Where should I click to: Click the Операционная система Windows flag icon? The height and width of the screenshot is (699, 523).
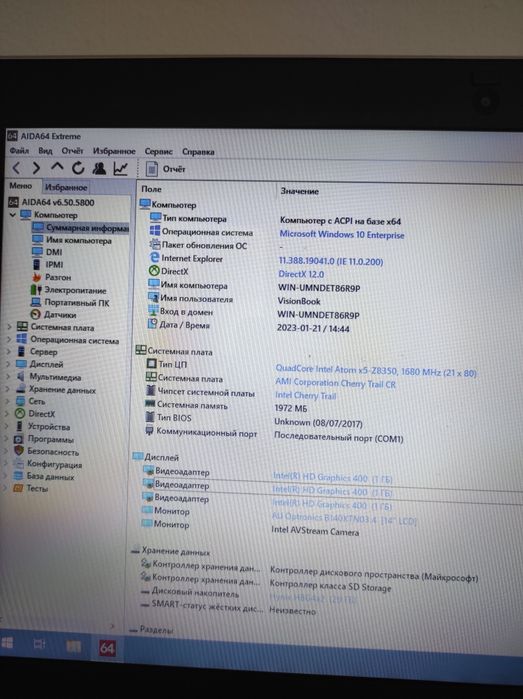point(155,230)
